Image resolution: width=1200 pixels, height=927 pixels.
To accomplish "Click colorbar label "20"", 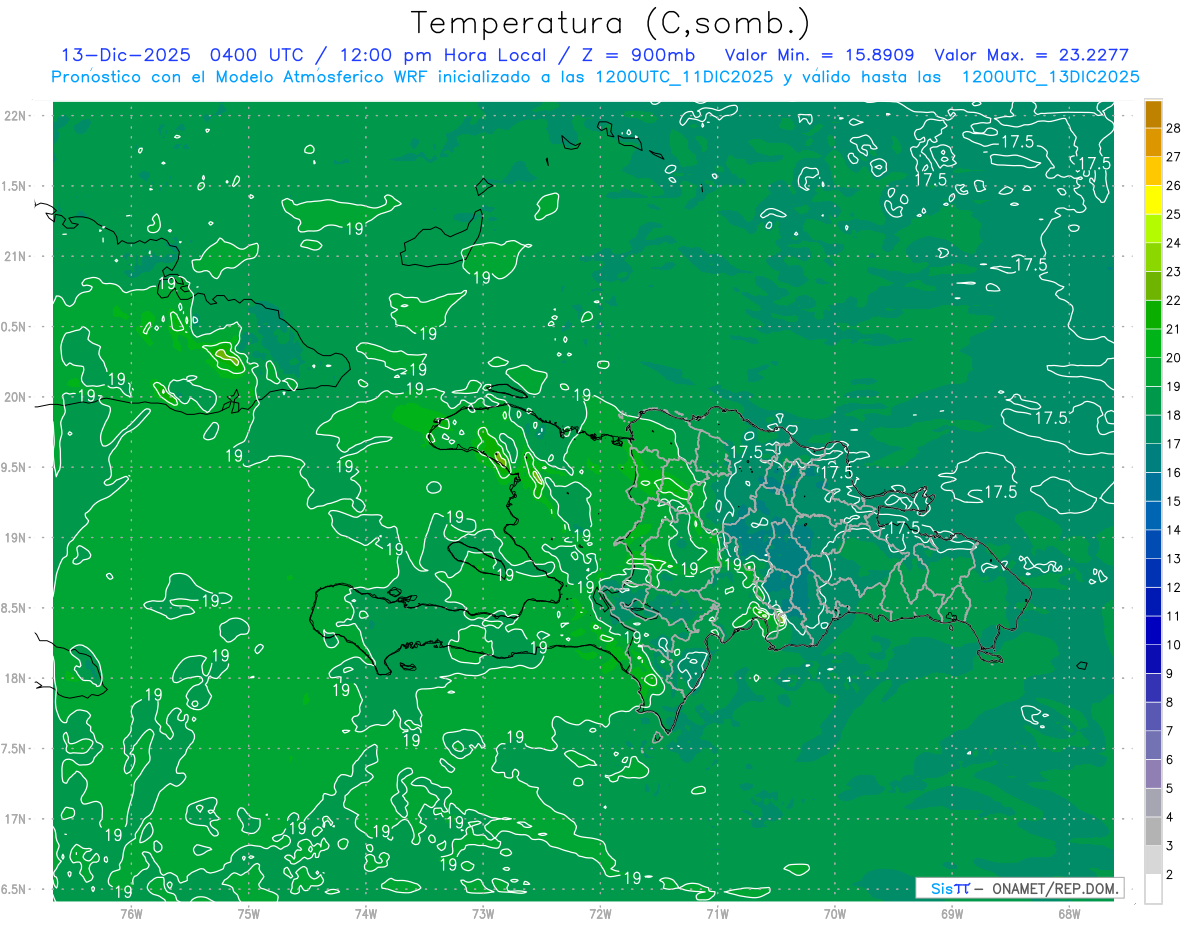I will click(x=1174, y=358).
